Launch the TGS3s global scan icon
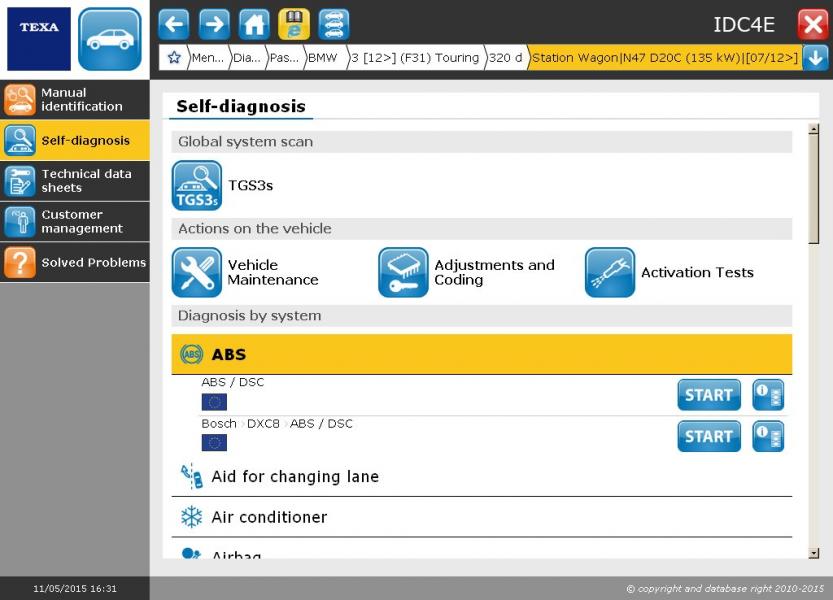833x600 pixels. coord(197,185)
